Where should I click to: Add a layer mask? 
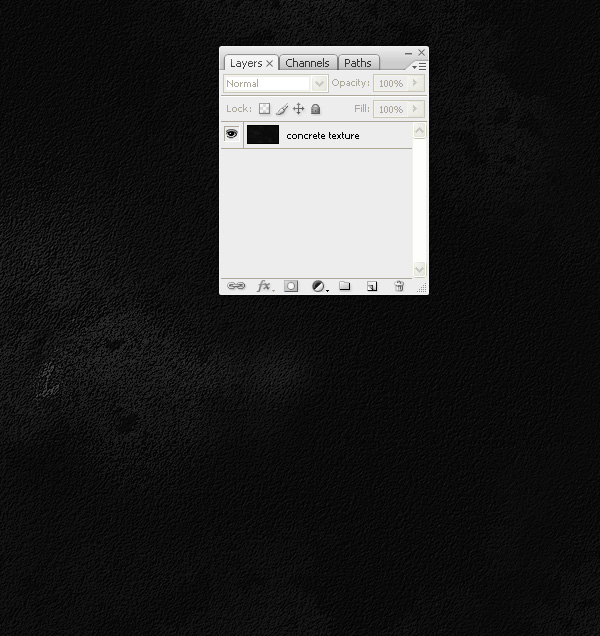(291, 286)
